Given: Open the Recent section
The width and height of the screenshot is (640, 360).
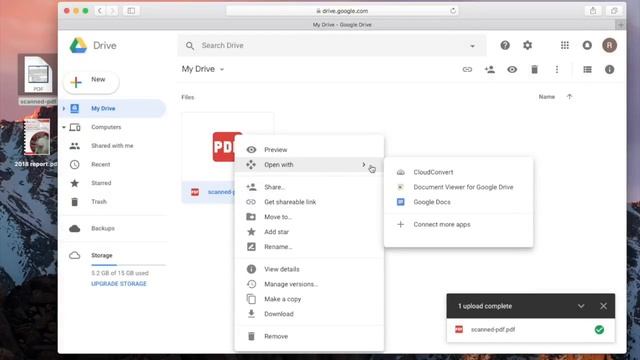Looking at the screenshot, I should [x=100, y=164].
